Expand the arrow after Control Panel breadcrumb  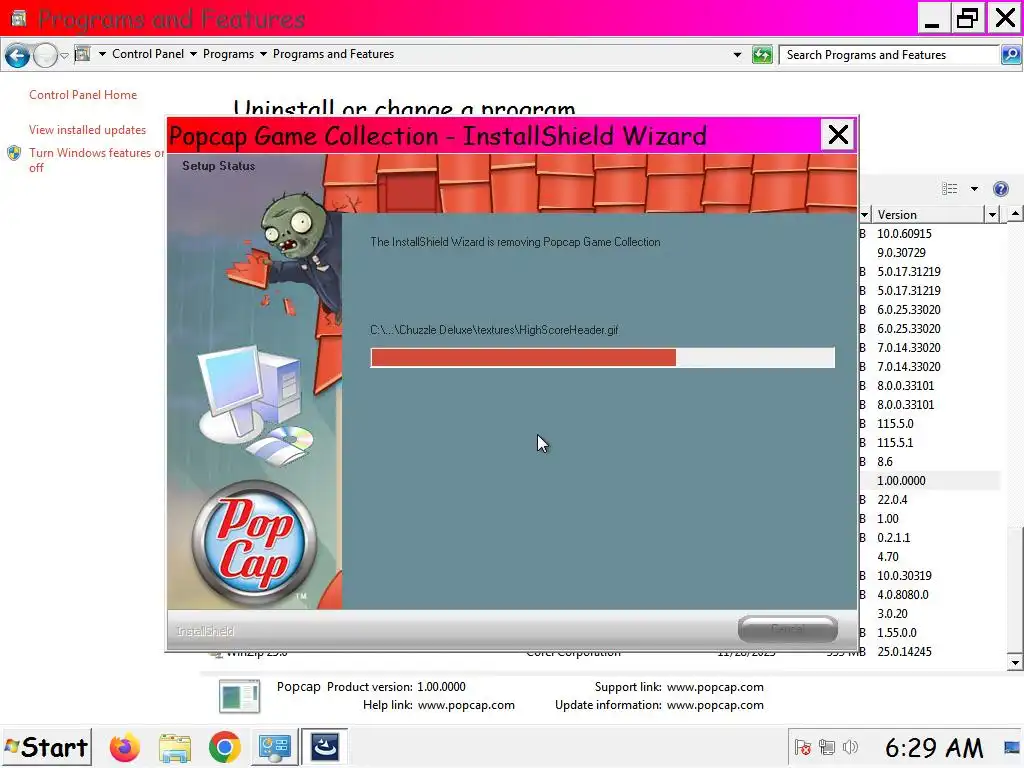[193, 54]
